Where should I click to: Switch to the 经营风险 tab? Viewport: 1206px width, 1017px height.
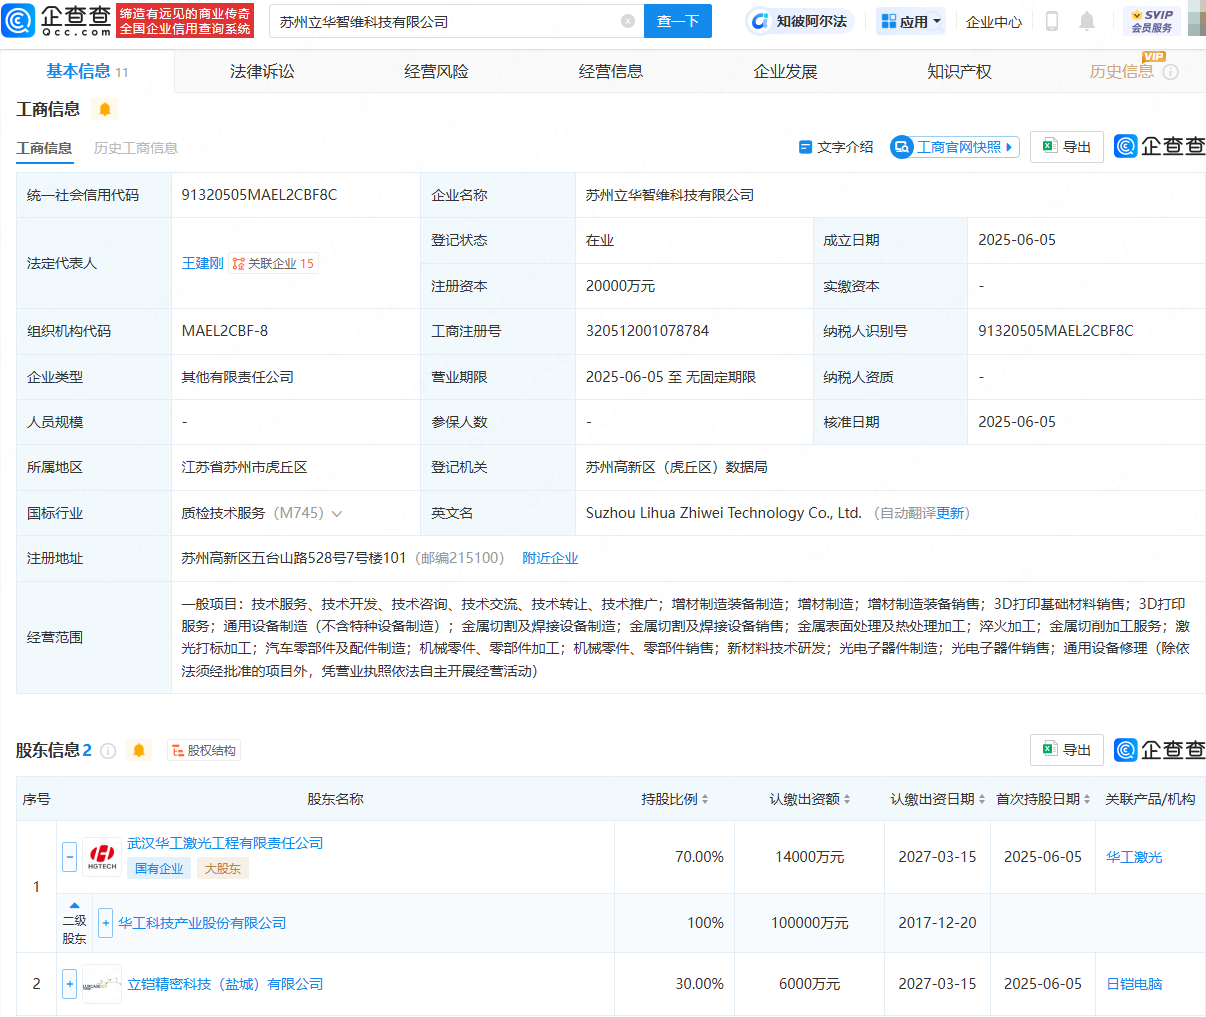(x=436, y=71)
